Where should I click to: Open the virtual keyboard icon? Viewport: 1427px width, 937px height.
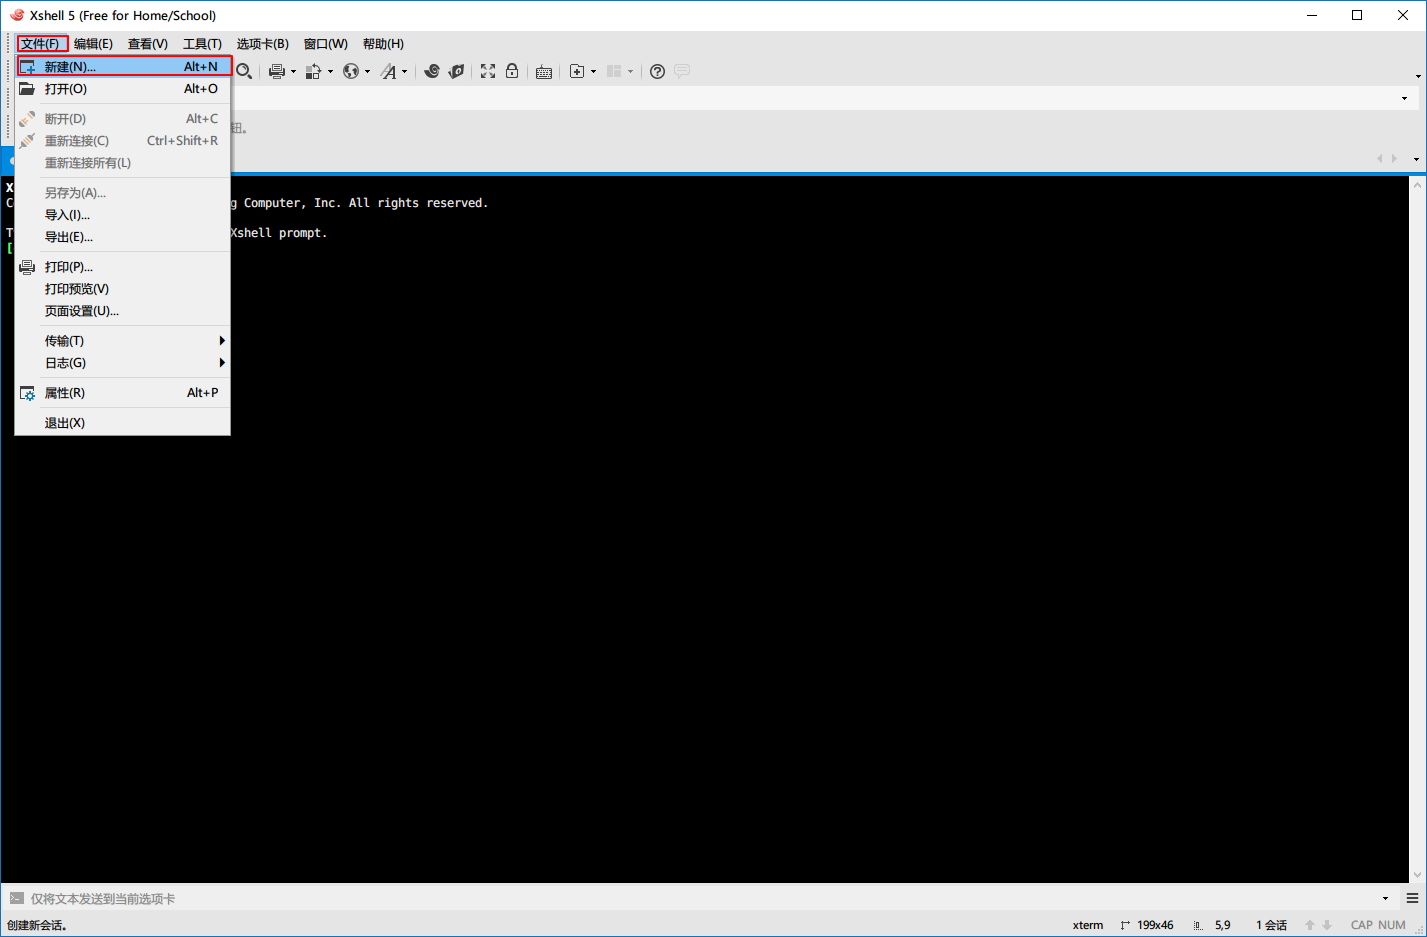click(544, 71)
